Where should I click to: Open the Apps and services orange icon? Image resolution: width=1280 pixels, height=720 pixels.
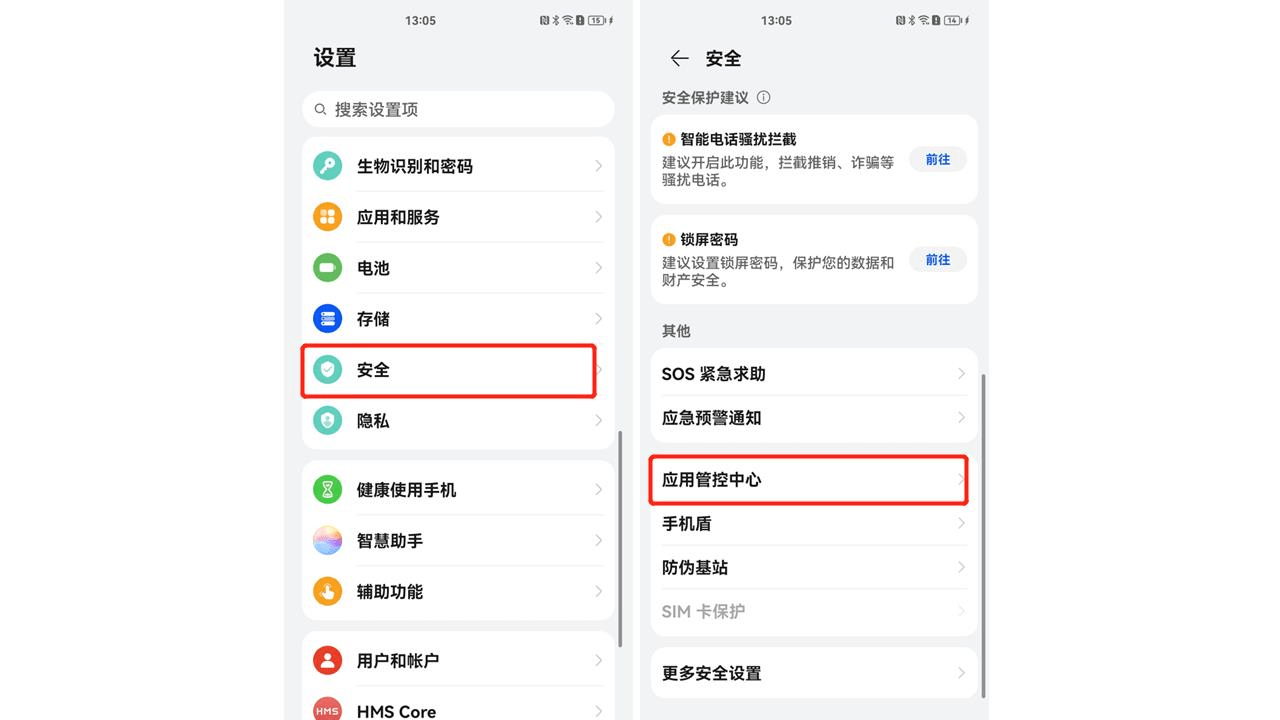pos(327,217)
